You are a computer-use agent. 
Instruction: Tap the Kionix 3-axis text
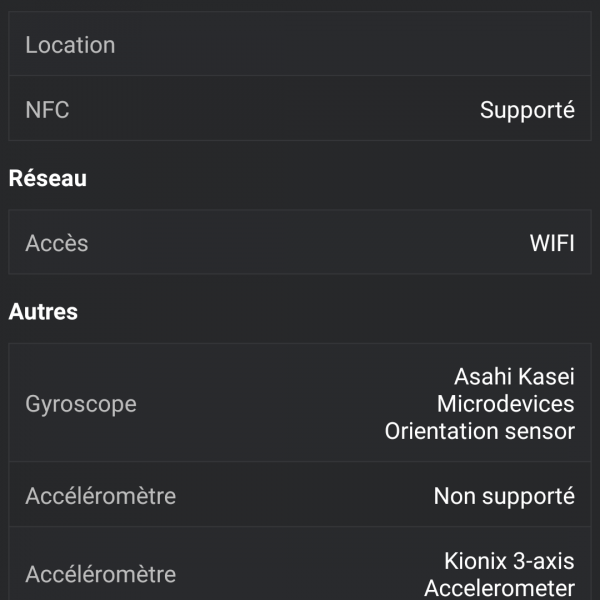pos(509,561)
